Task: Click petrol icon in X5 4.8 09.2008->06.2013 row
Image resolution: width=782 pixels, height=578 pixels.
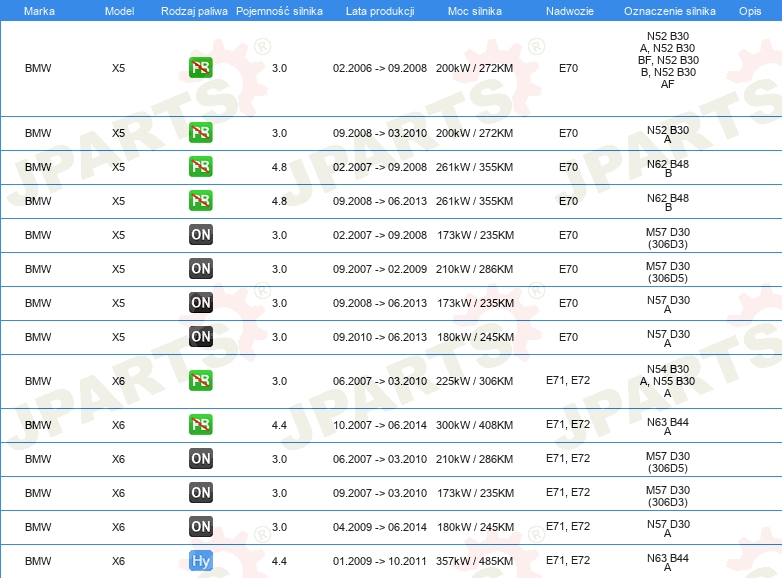Action: coord(200,200)
